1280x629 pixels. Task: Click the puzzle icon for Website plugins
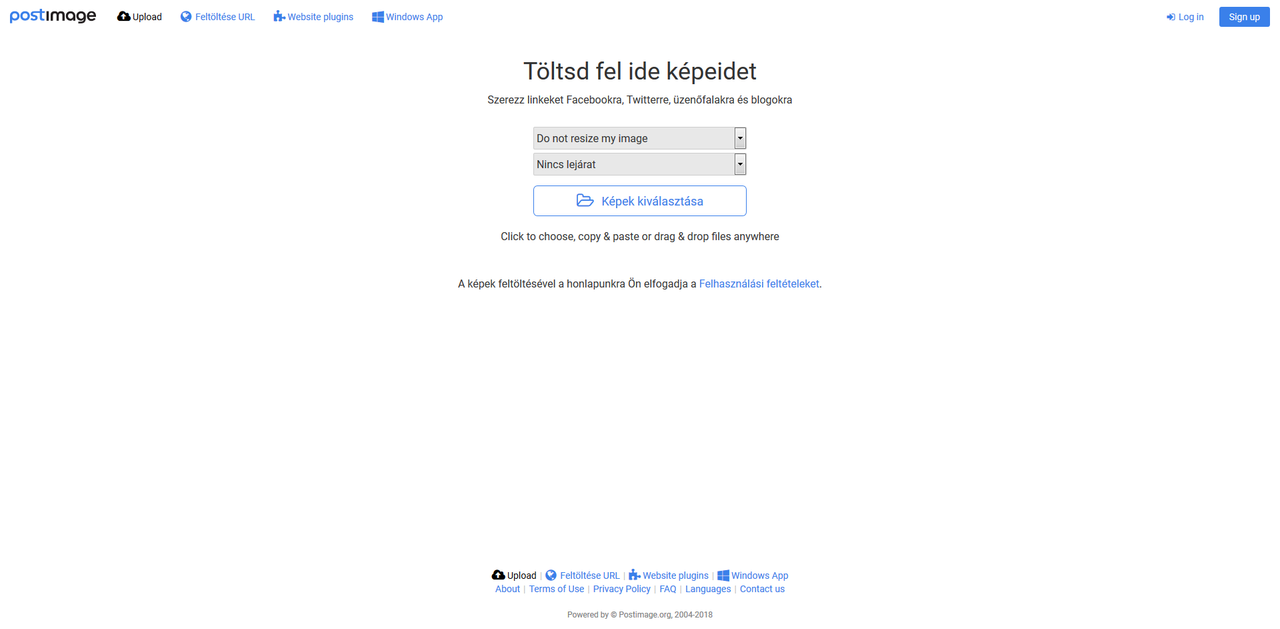pyautogui.click(x=279, y=17)
